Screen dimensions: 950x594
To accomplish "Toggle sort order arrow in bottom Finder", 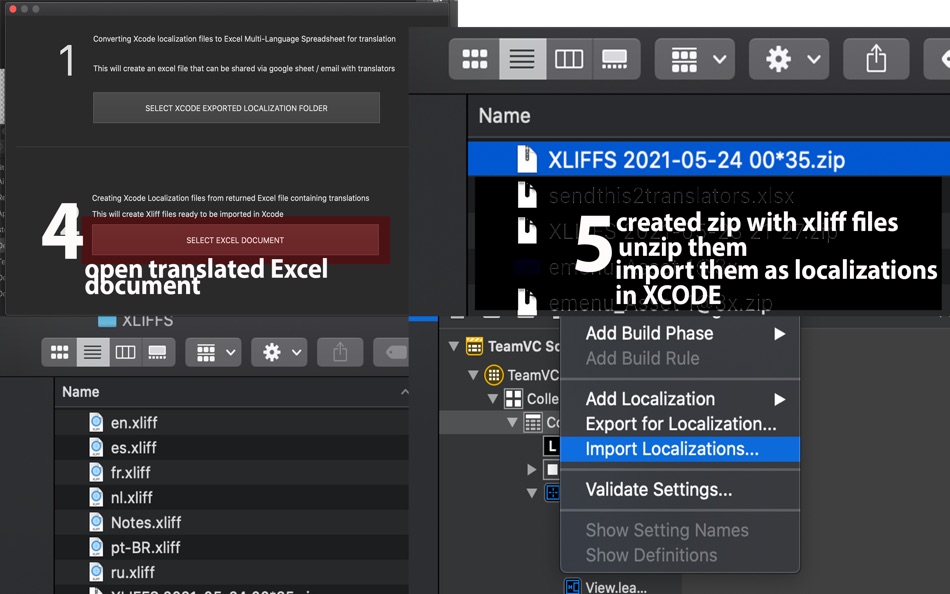I will (x=404, y=392).
